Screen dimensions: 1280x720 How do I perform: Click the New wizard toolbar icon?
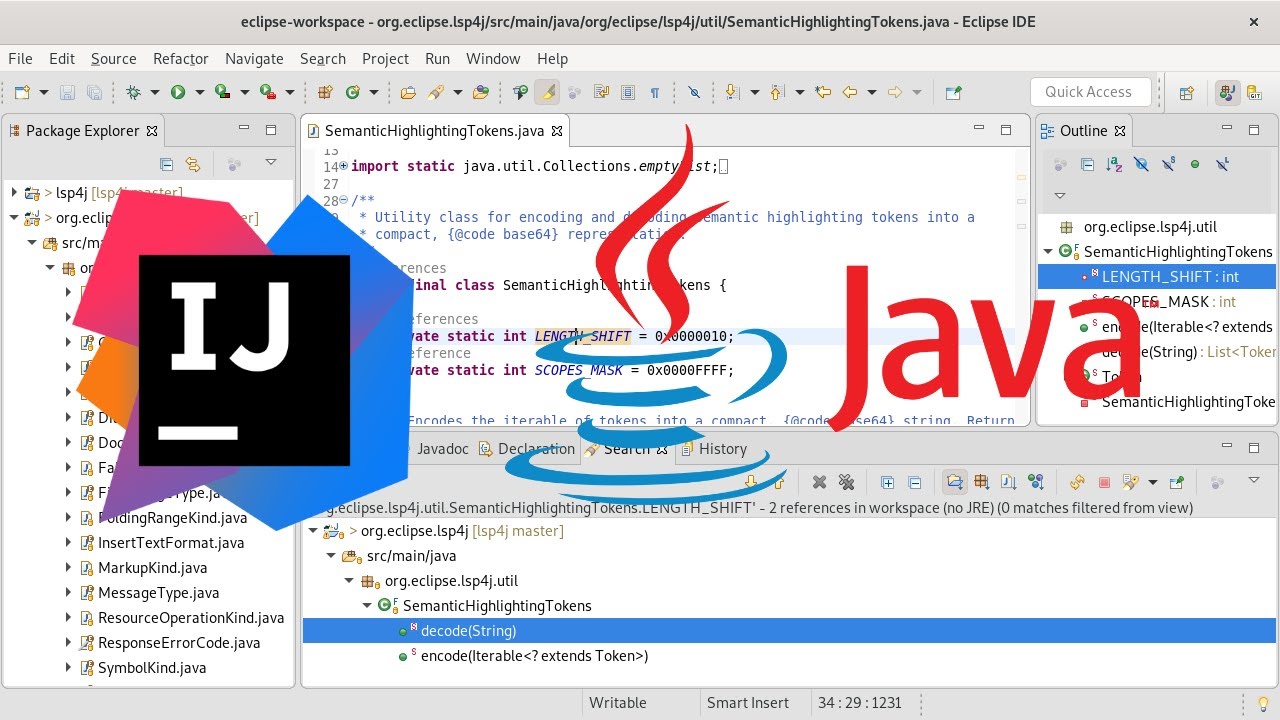[22, 92]
